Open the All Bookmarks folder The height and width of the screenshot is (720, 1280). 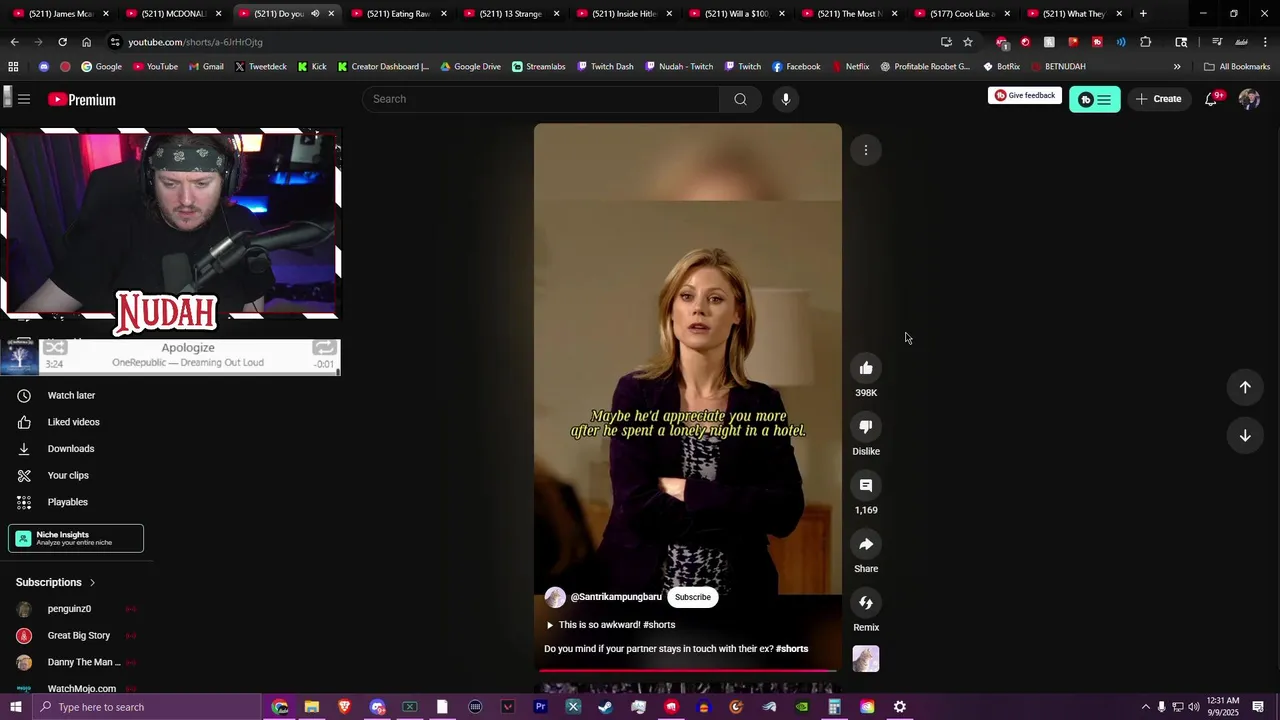click(1237, 67)
